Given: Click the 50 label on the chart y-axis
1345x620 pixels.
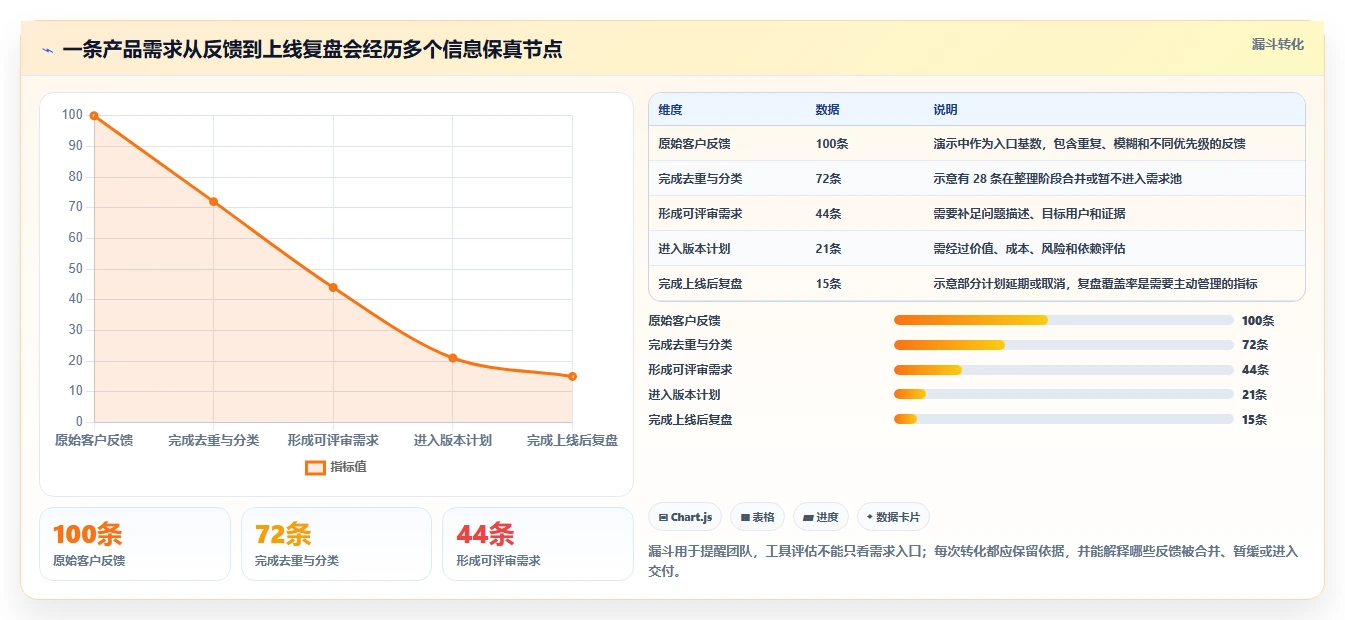Looking at the screenshot, I should tap(75, 269).
